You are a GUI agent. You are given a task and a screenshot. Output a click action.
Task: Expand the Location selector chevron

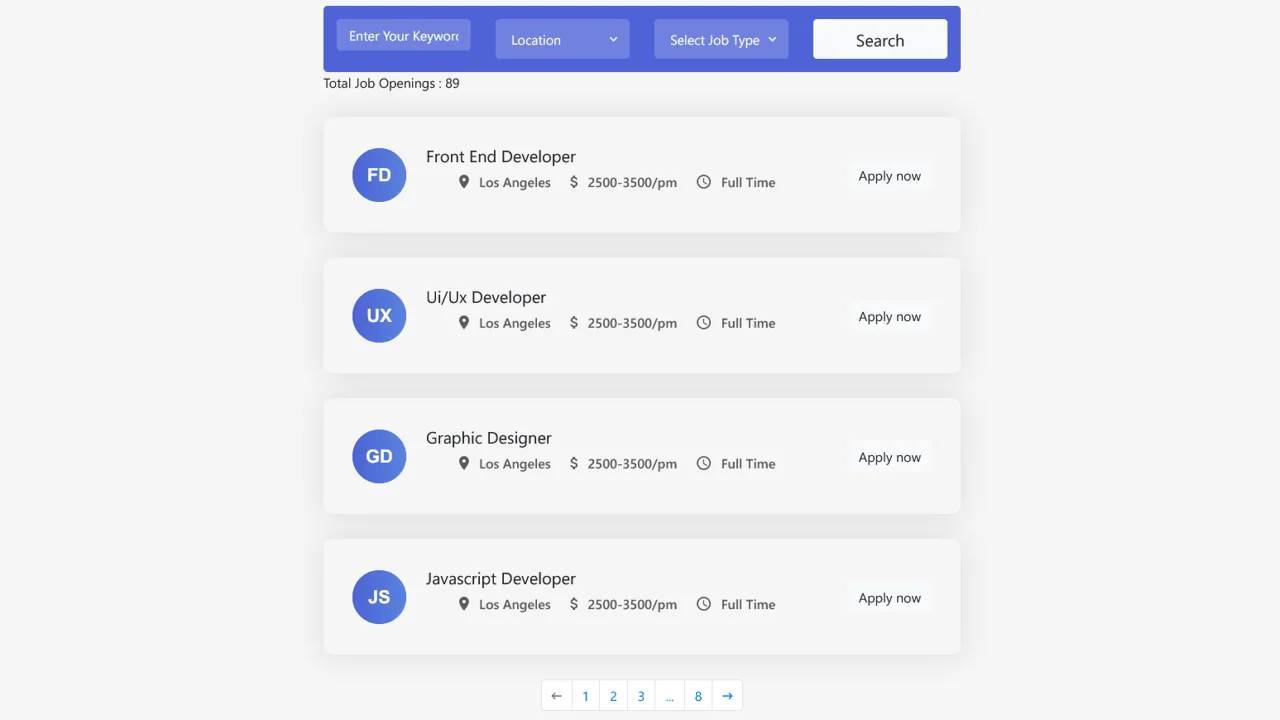point(614,39)
